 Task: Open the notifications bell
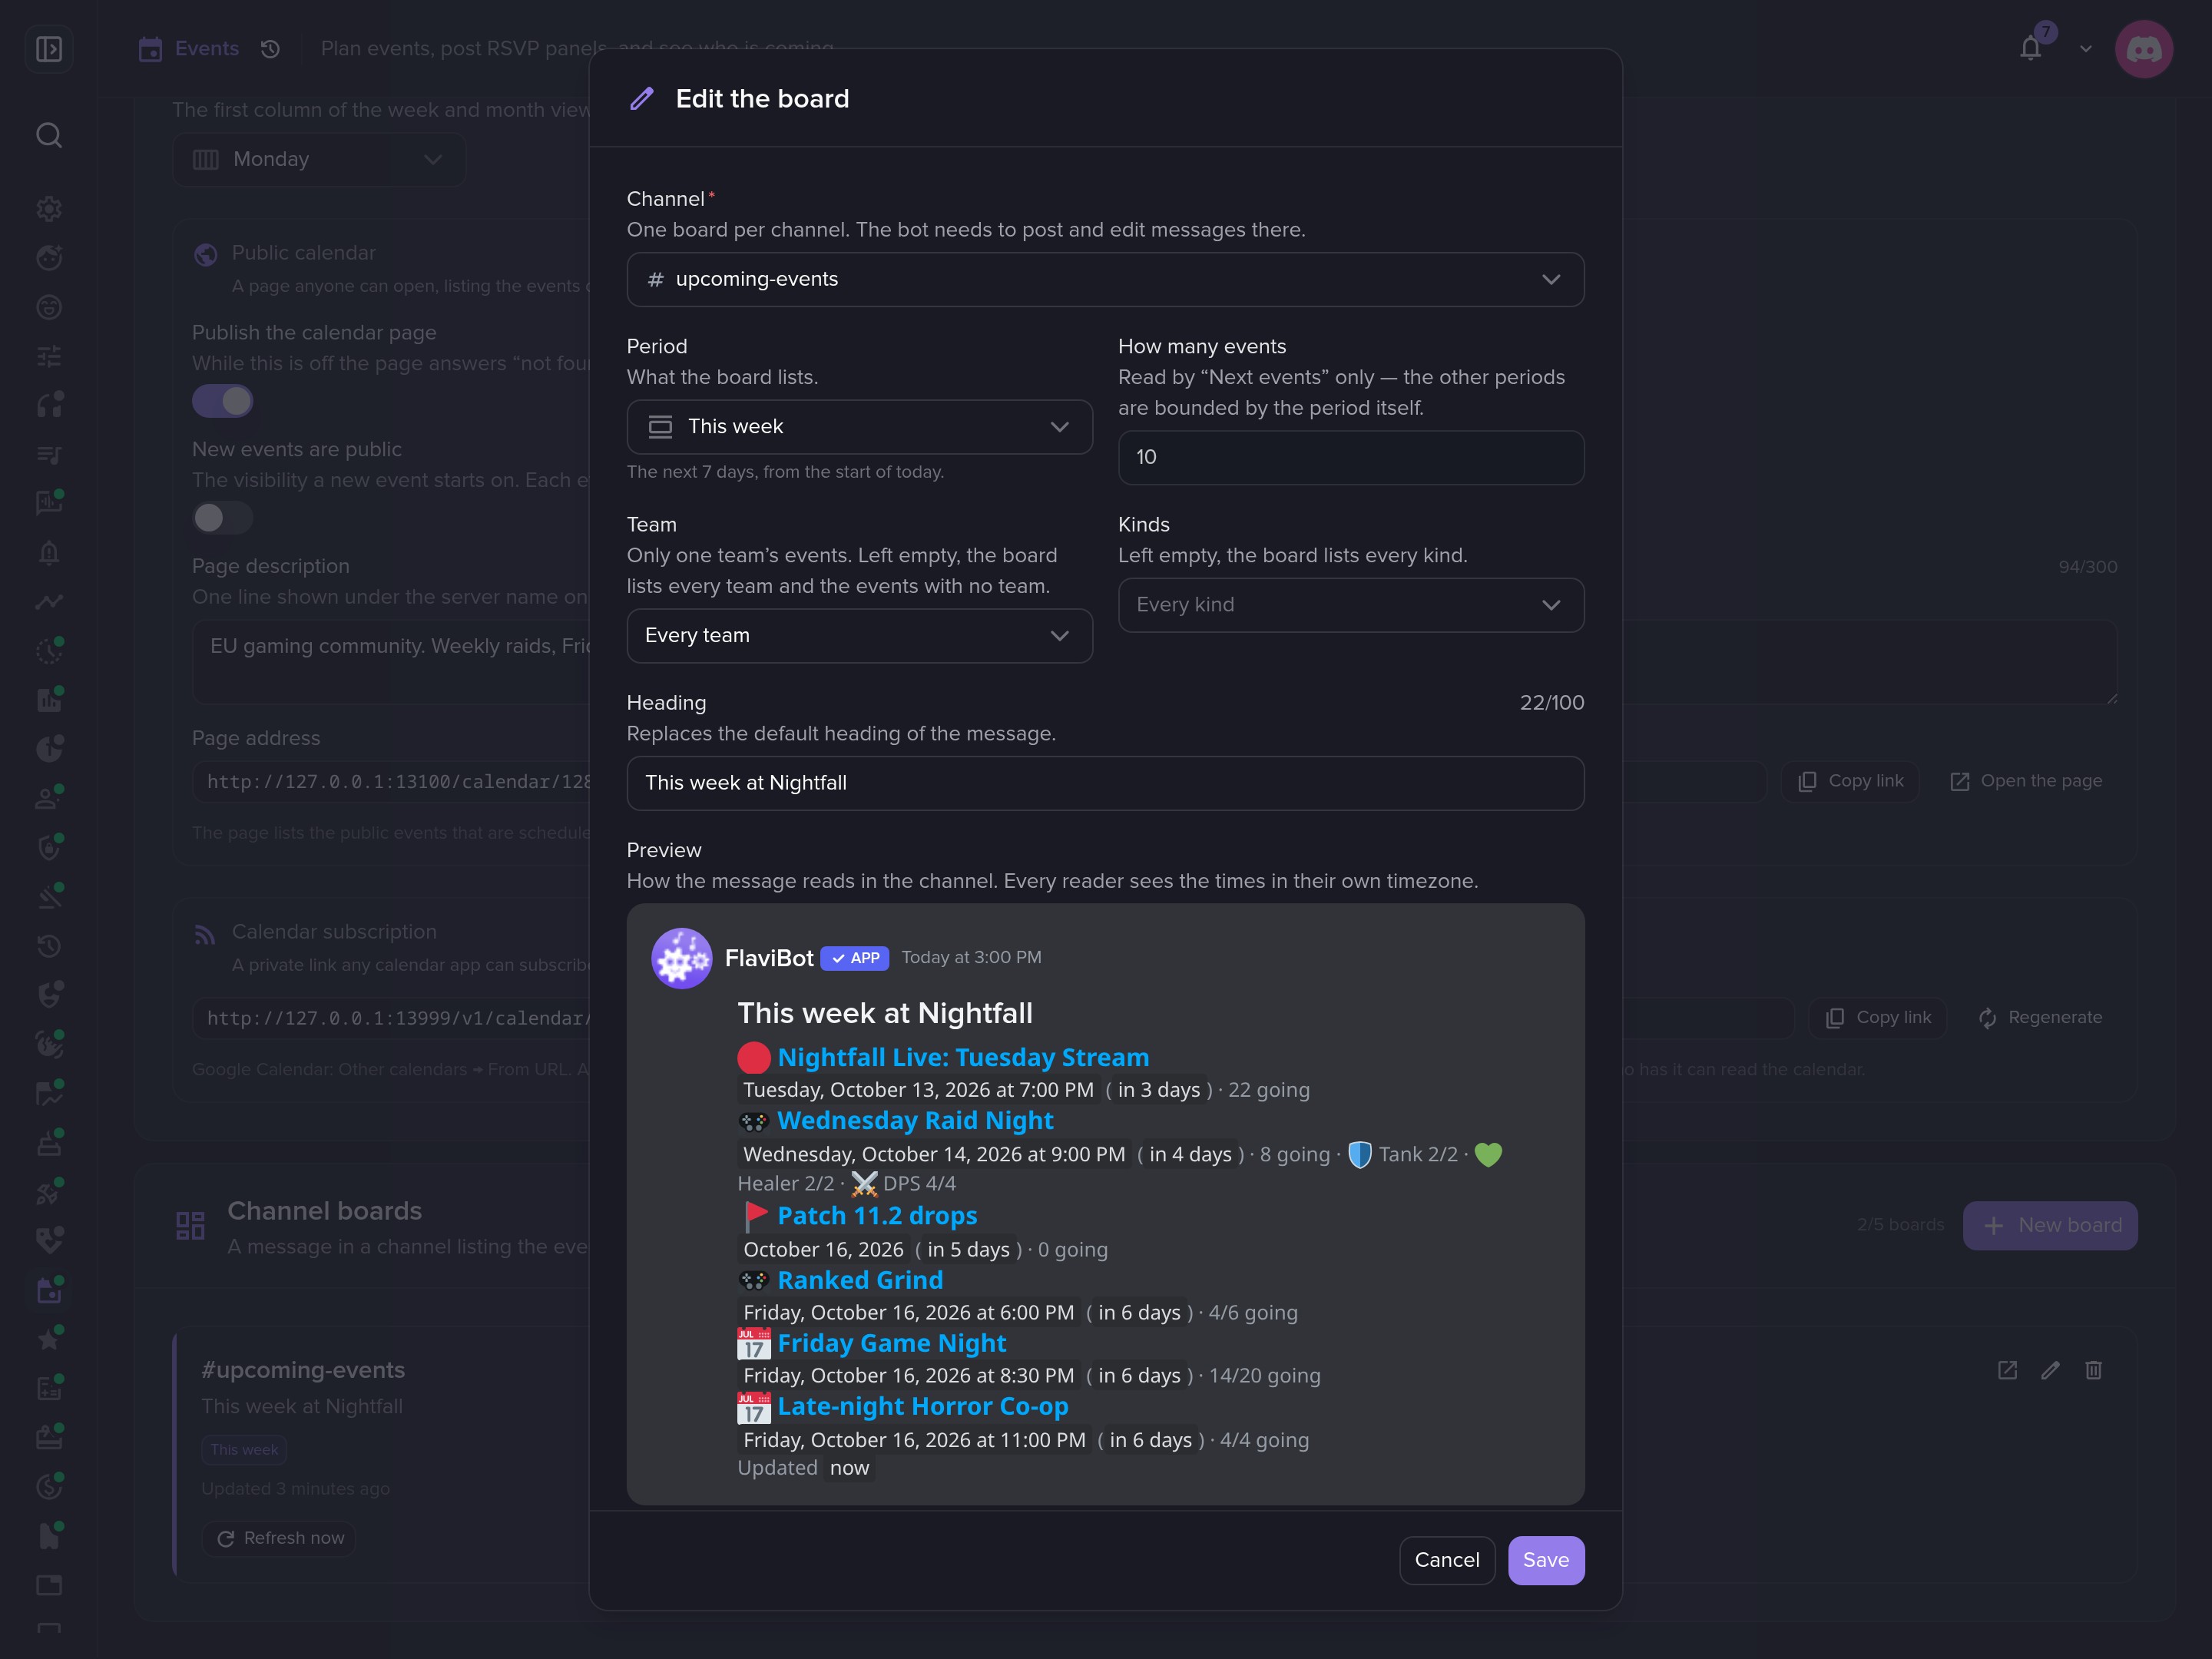click(x=2030, y=48)
